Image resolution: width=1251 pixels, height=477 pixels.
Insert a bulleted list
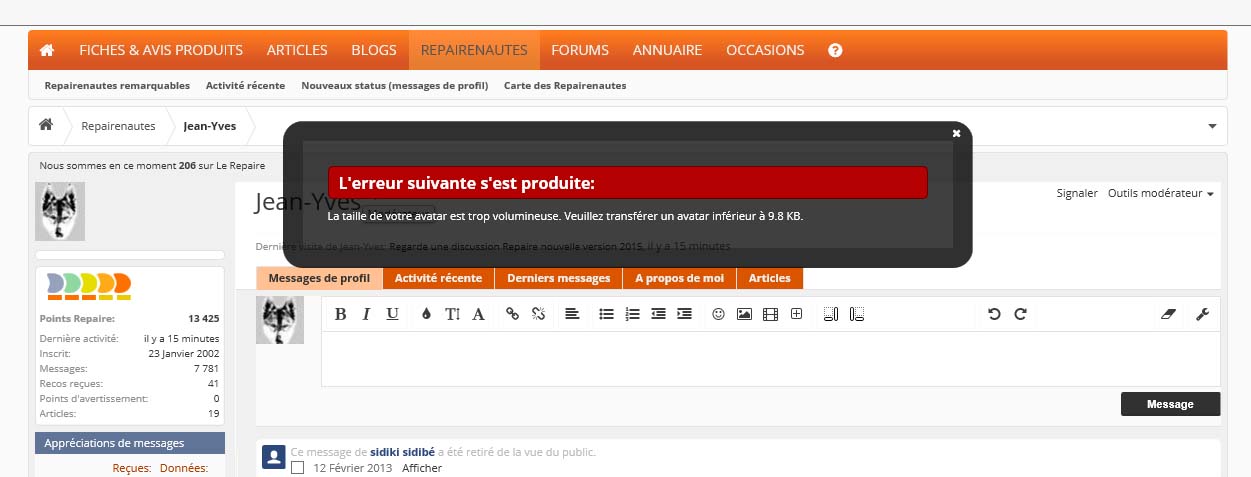pos(606,314)
